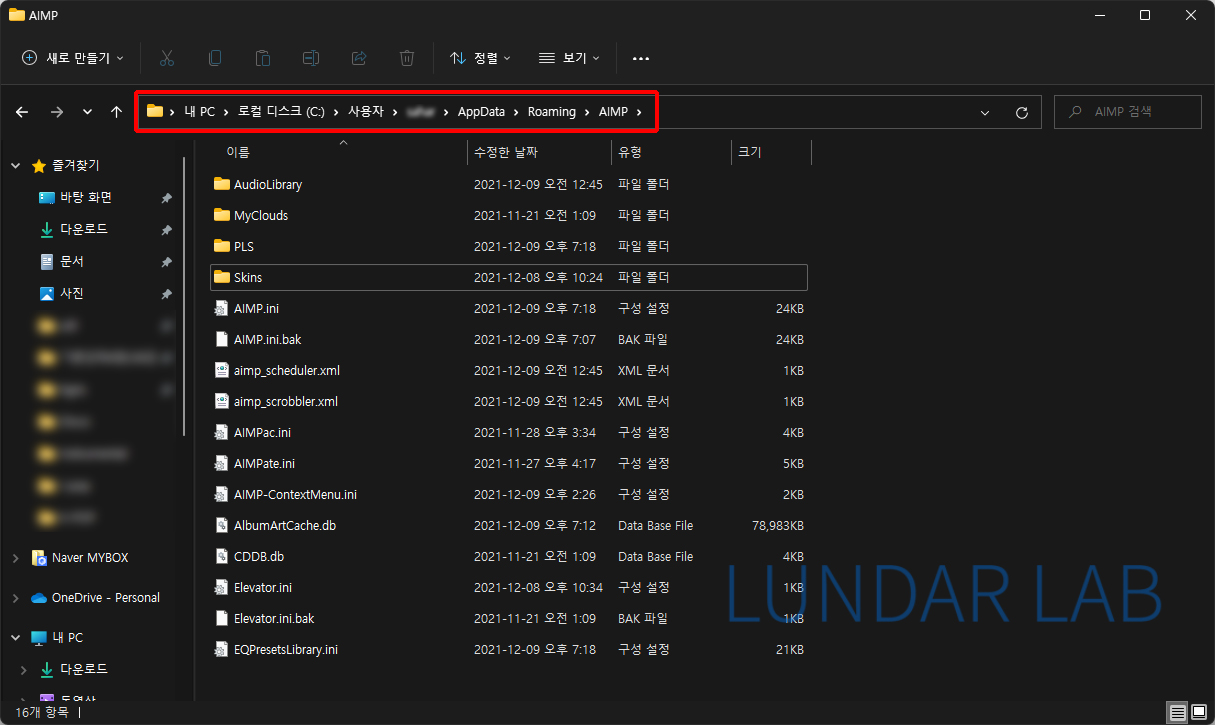
Task: Click the pin icon next to 문서
Action: click(166, 262)
